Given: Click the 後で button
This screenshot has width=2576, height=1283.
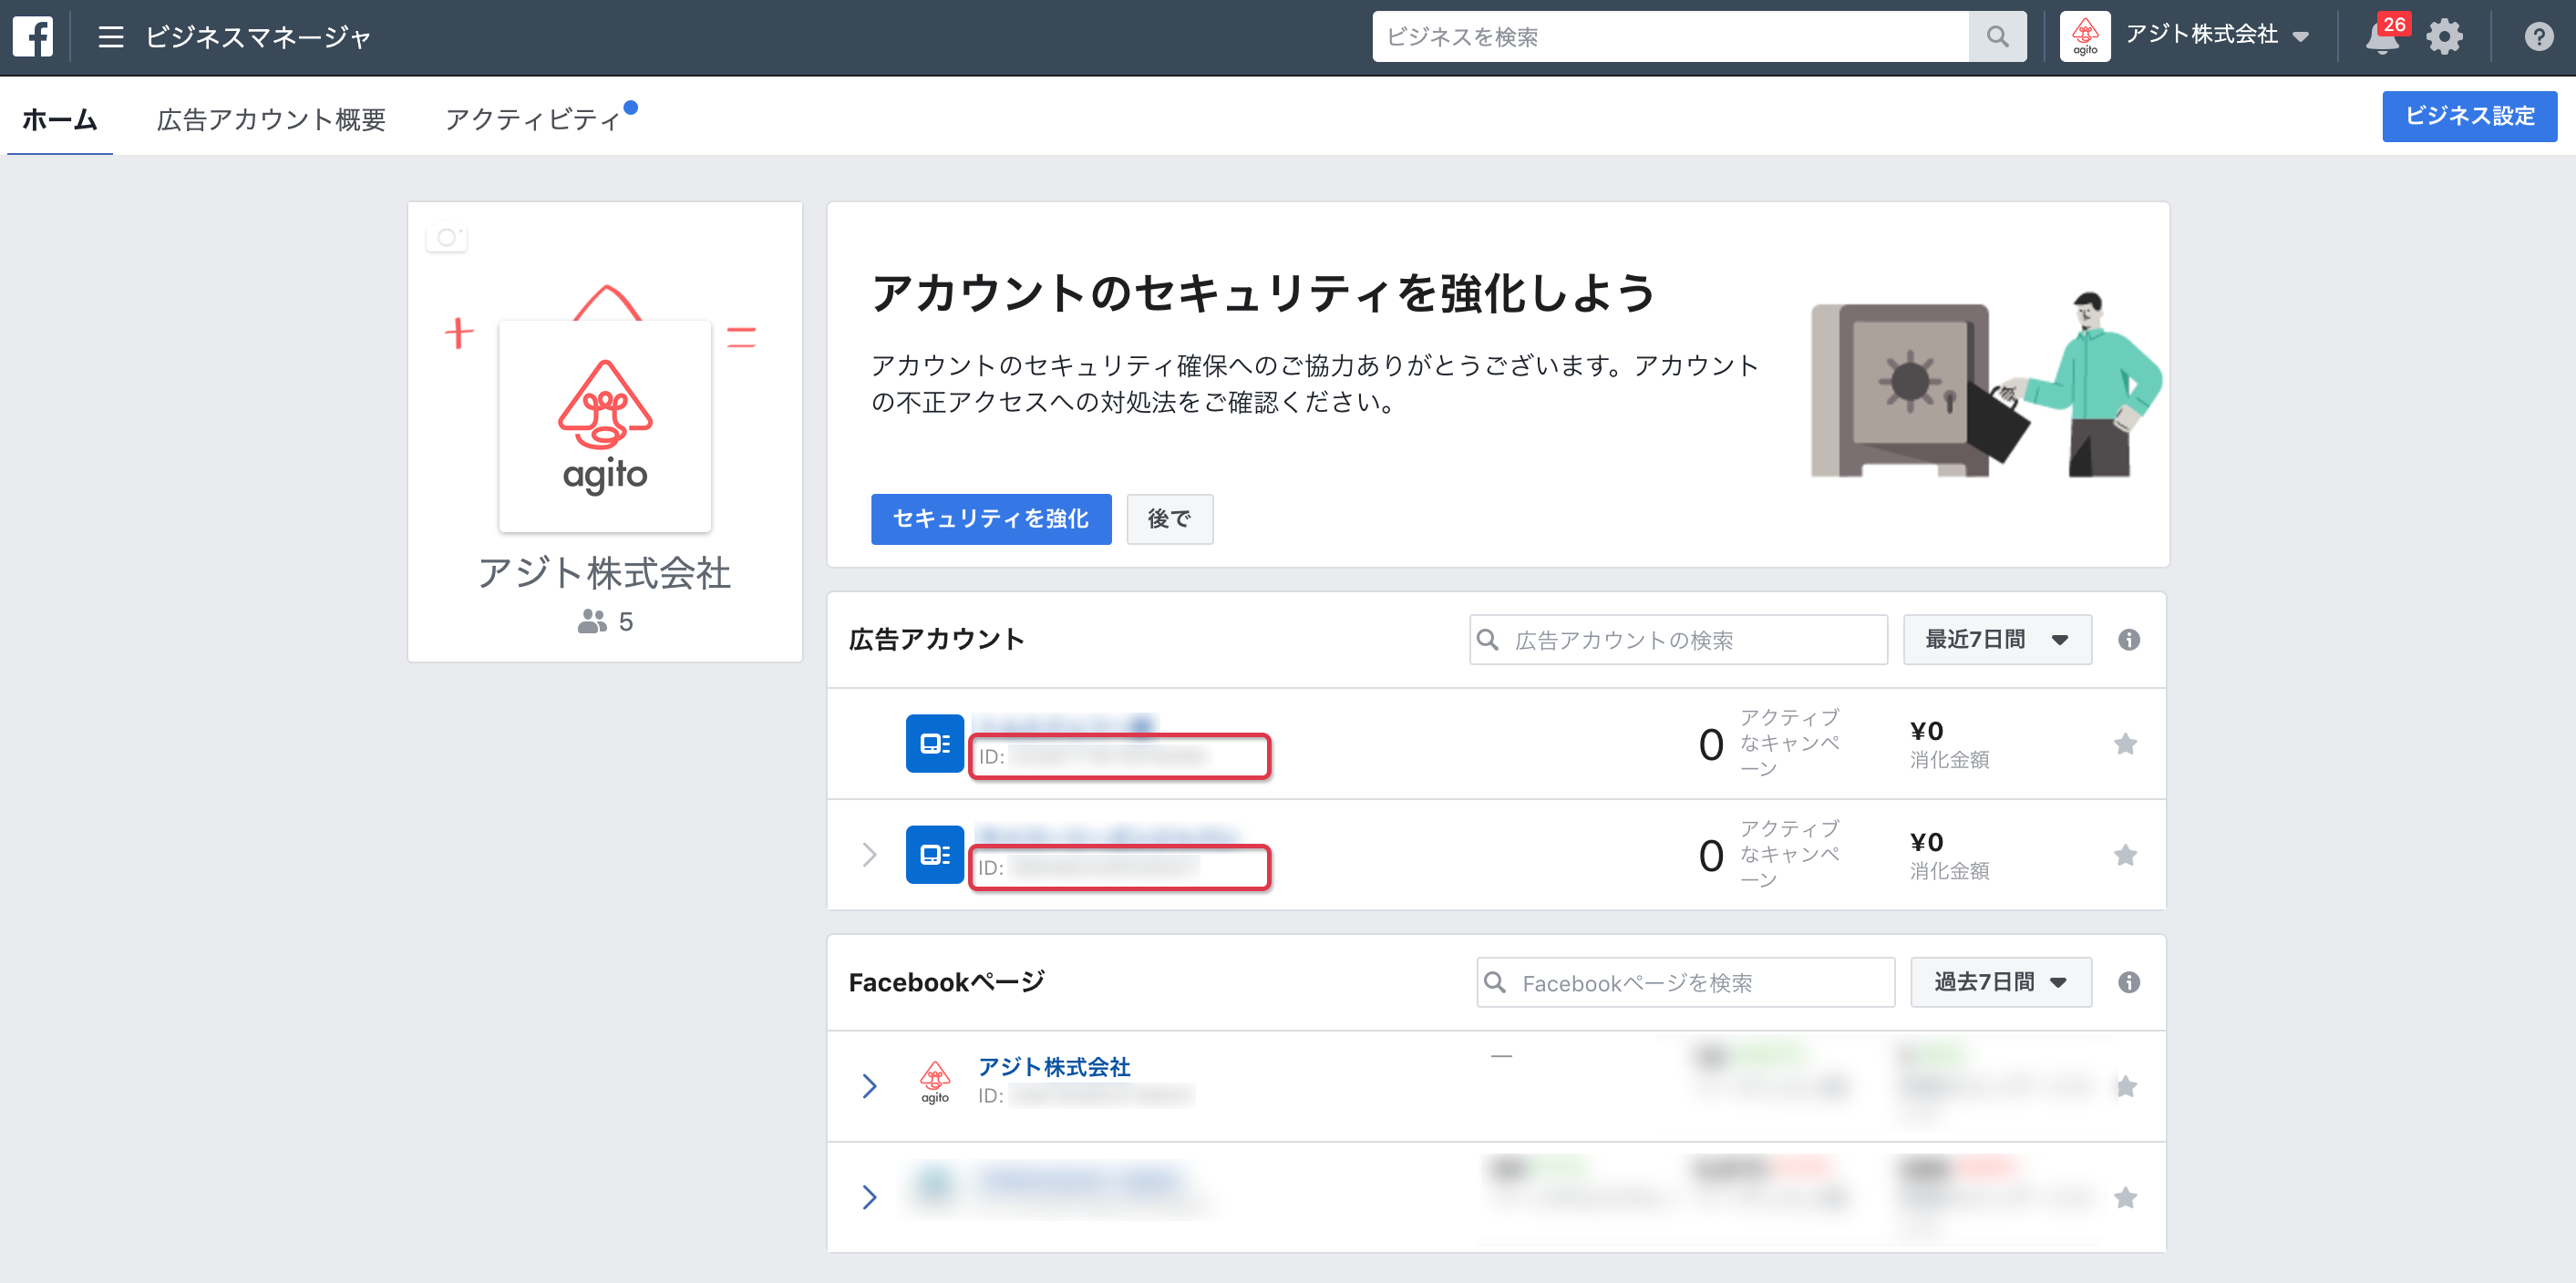Looking at the screenshot, I should pos(1169,519).
